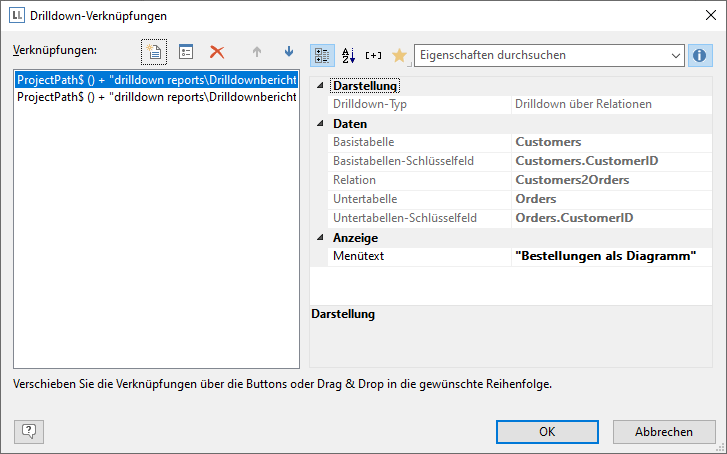The image size is (727, 454).
Task: Delete the selected link with red X
Action: click(216, 52)
